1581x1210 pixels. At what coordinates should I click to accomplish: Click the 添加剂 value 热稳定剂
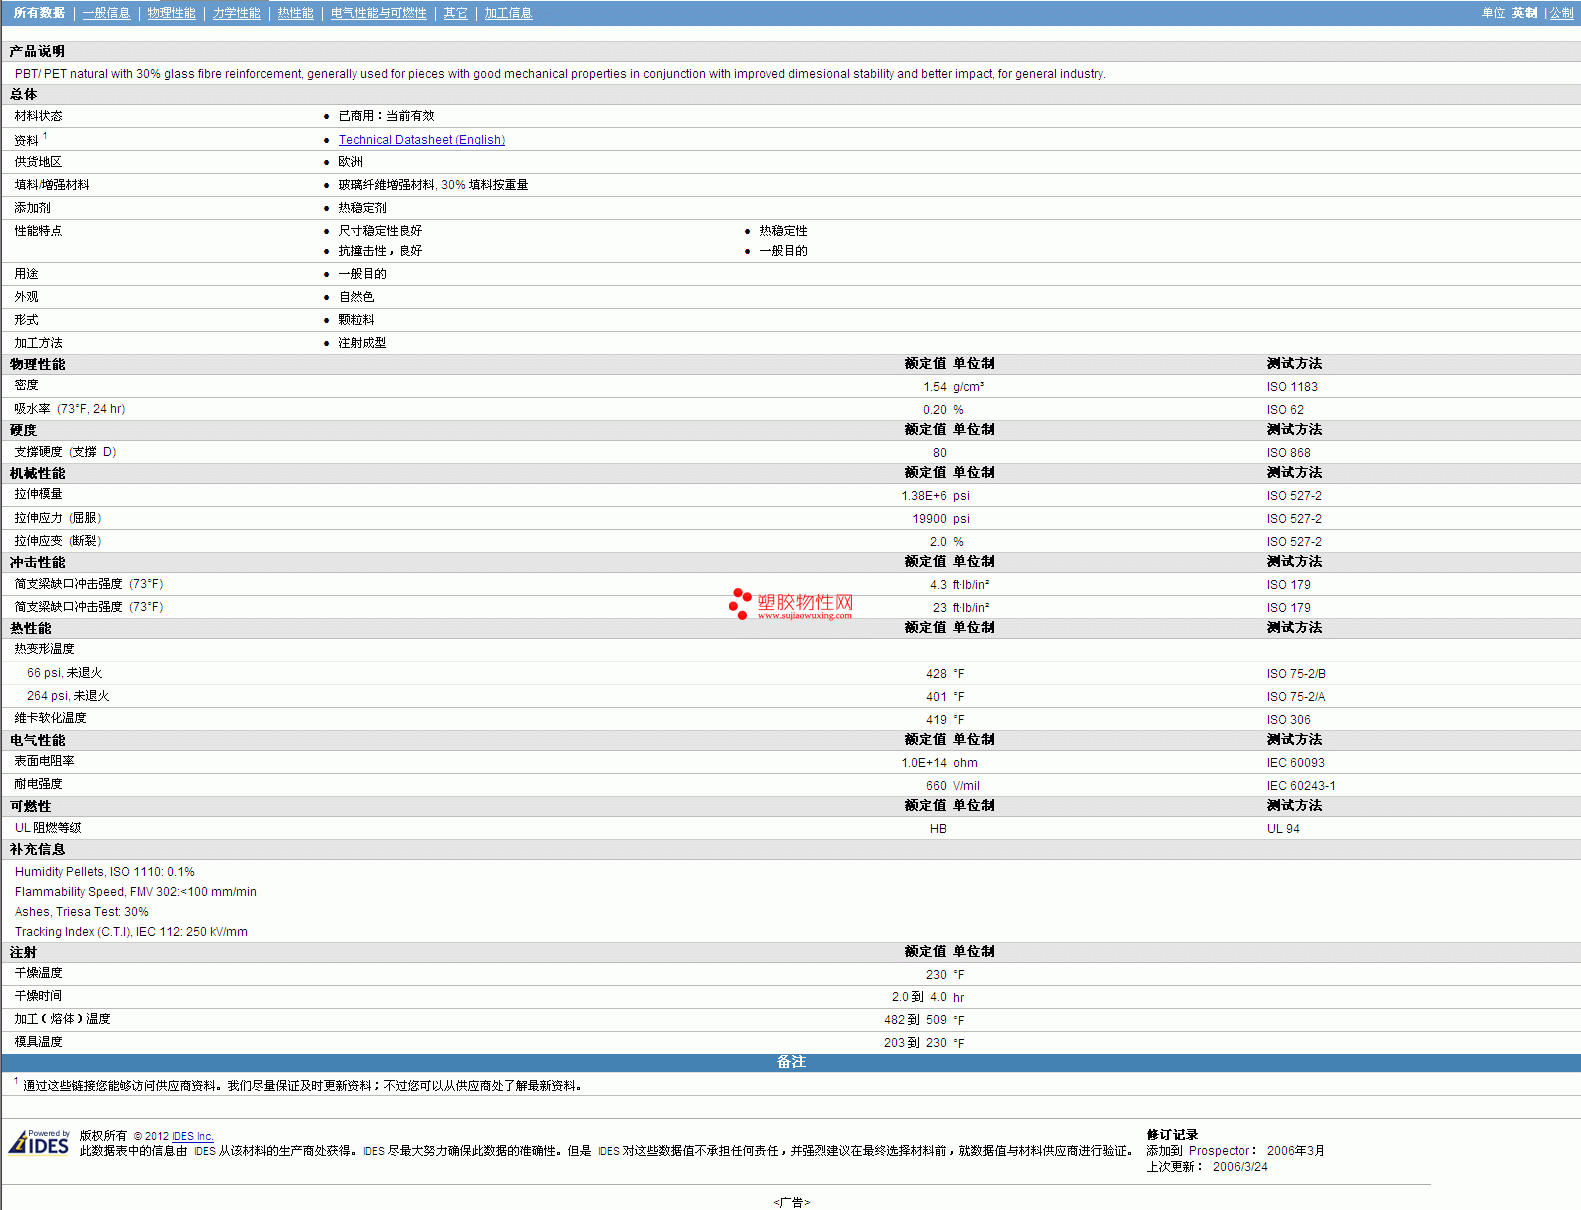362,208
